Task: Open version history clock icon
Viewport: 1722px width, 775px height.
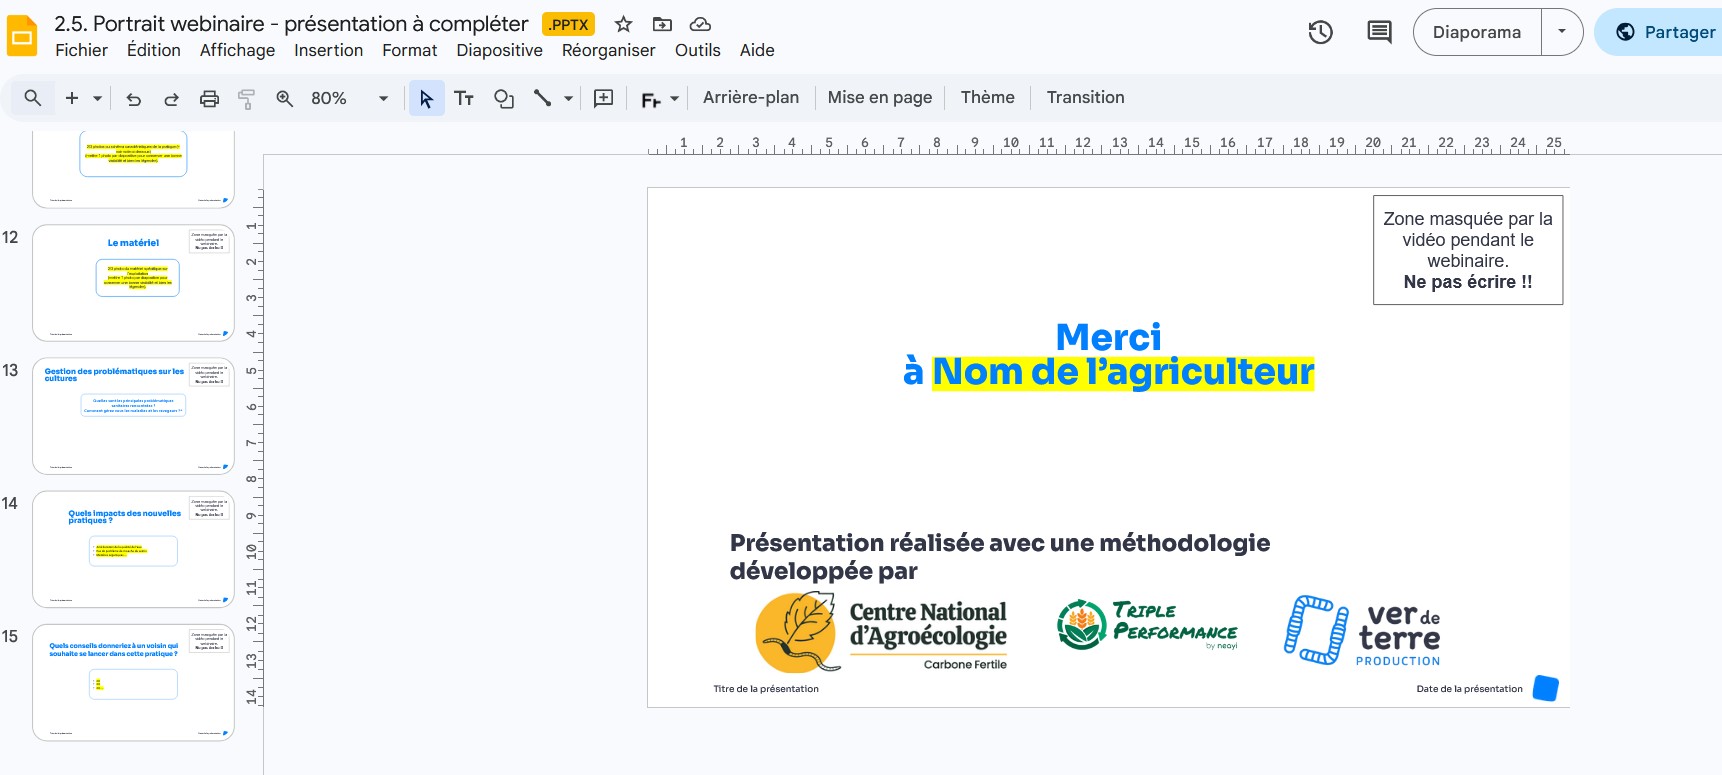Action: (x=1320, y=32)
